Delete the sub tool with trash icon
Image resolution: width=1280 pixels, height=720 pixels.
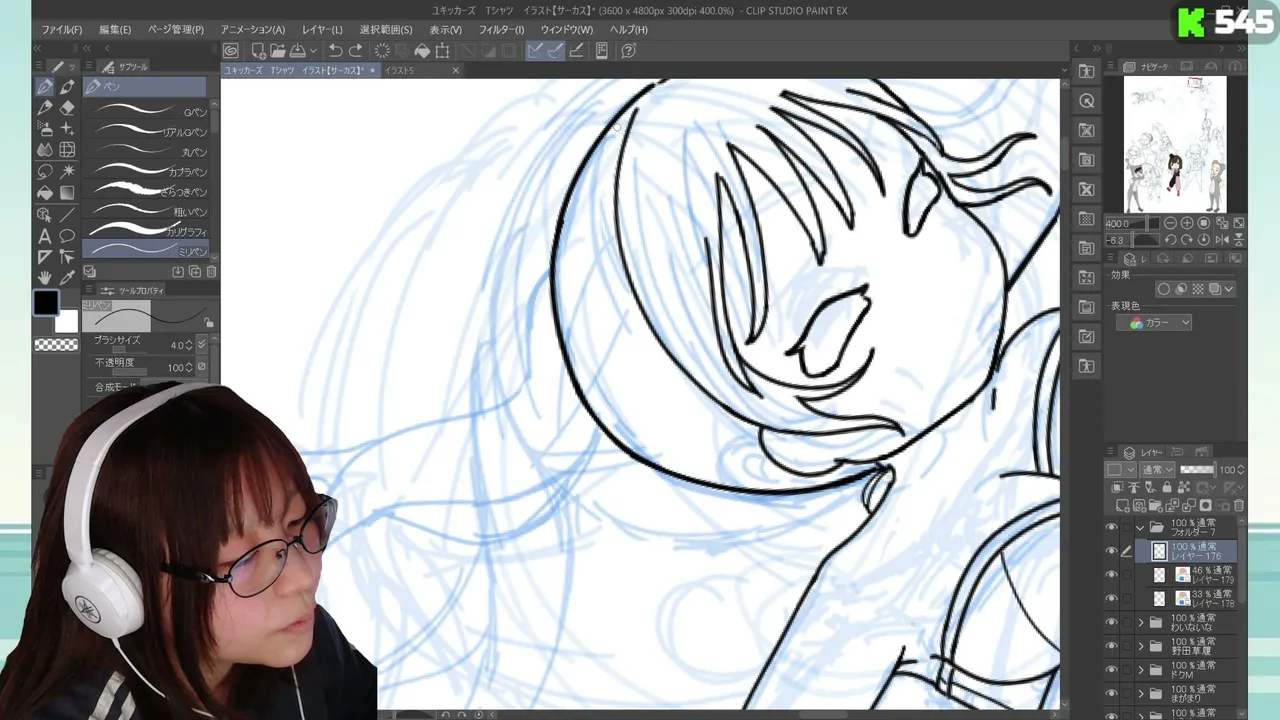pyautogui.click(x=211, y=272)
